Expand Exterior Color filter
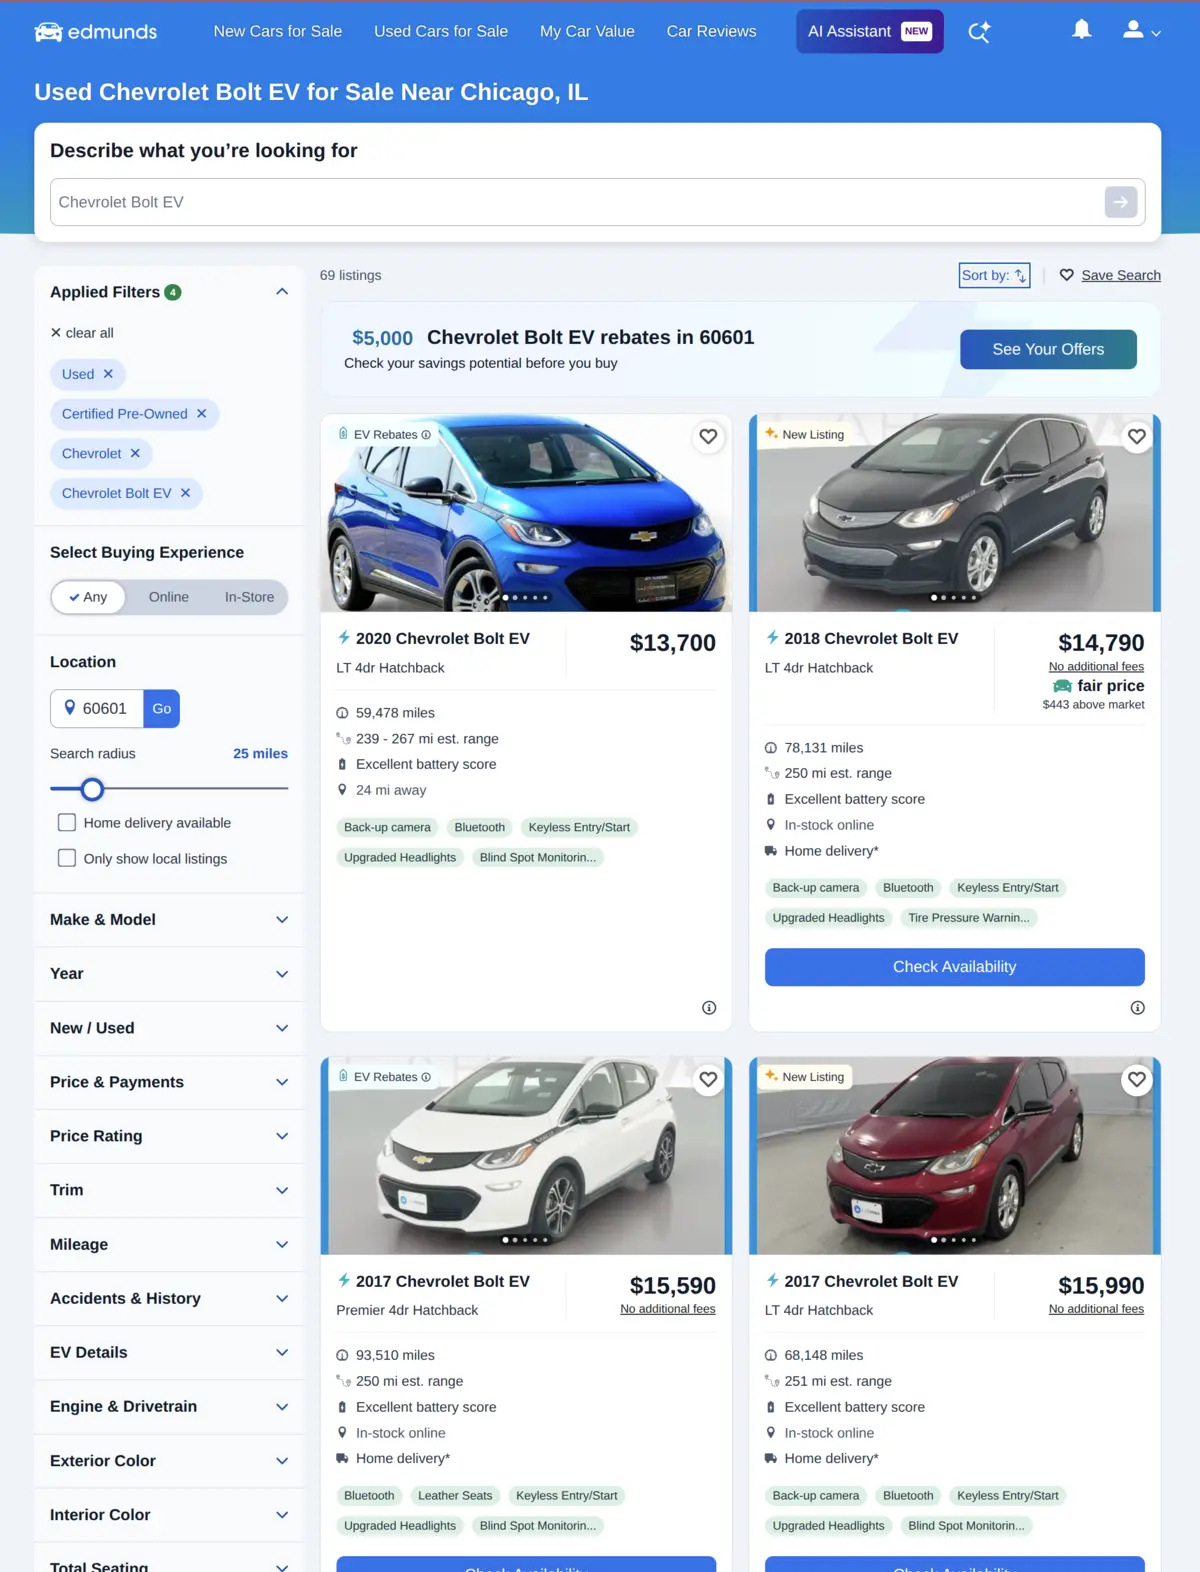Screen dimensions: 1200x1572 pos(169,1461)
